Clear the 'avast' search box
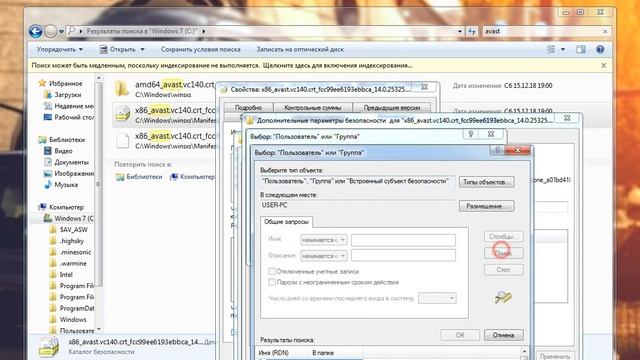 [605, 31]
